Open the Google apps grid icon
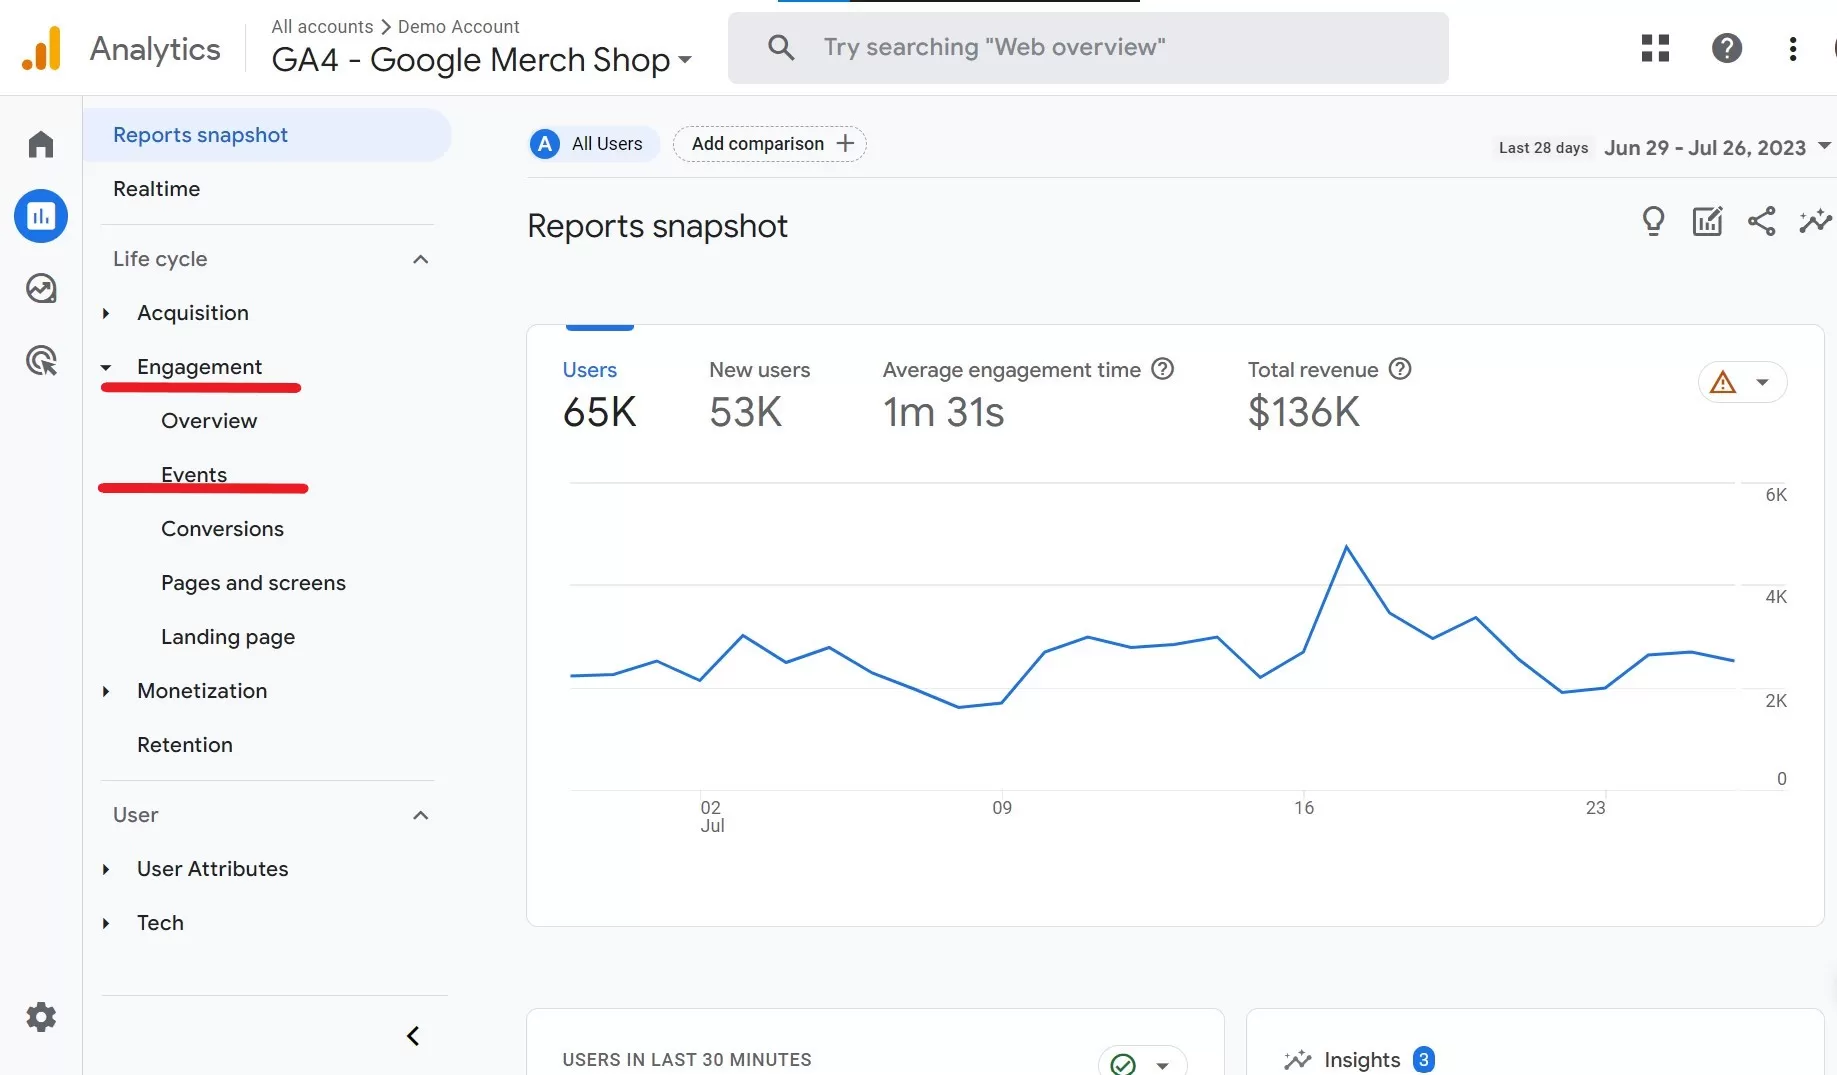The width and height of the screenshot is (1837, 1075). click(x=1655, y=48)
